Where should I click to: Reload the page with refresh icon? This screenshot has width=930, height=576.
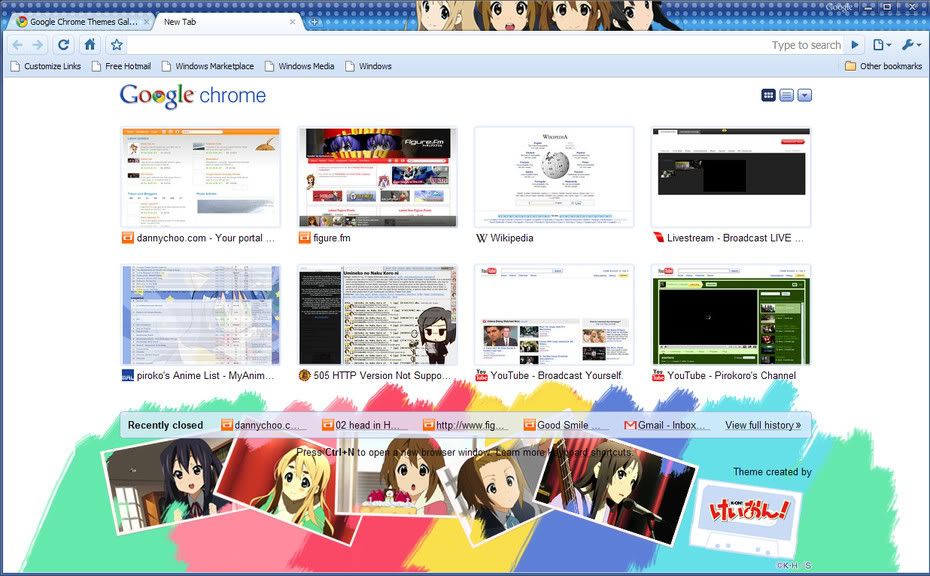tap(63, 44)
